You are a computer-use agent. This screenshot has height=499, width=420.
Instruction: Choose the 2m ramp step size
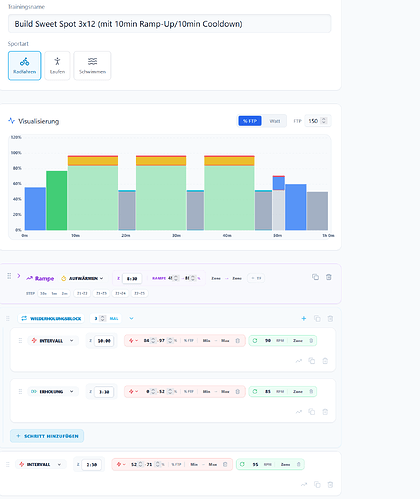click(64, 293)
